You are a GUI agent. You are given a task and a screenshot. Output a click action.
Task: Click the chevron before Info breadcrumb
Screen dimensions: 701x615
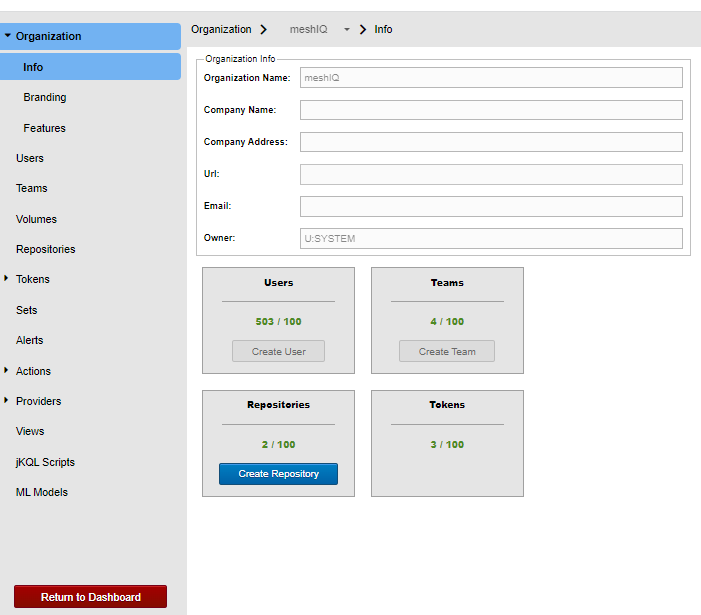click(363, 29)
